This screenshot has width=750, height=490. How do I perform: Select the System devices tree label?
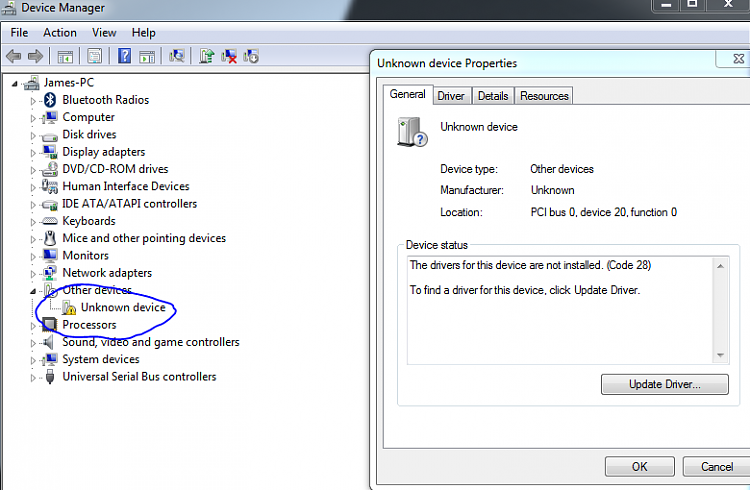pos(101,359)
